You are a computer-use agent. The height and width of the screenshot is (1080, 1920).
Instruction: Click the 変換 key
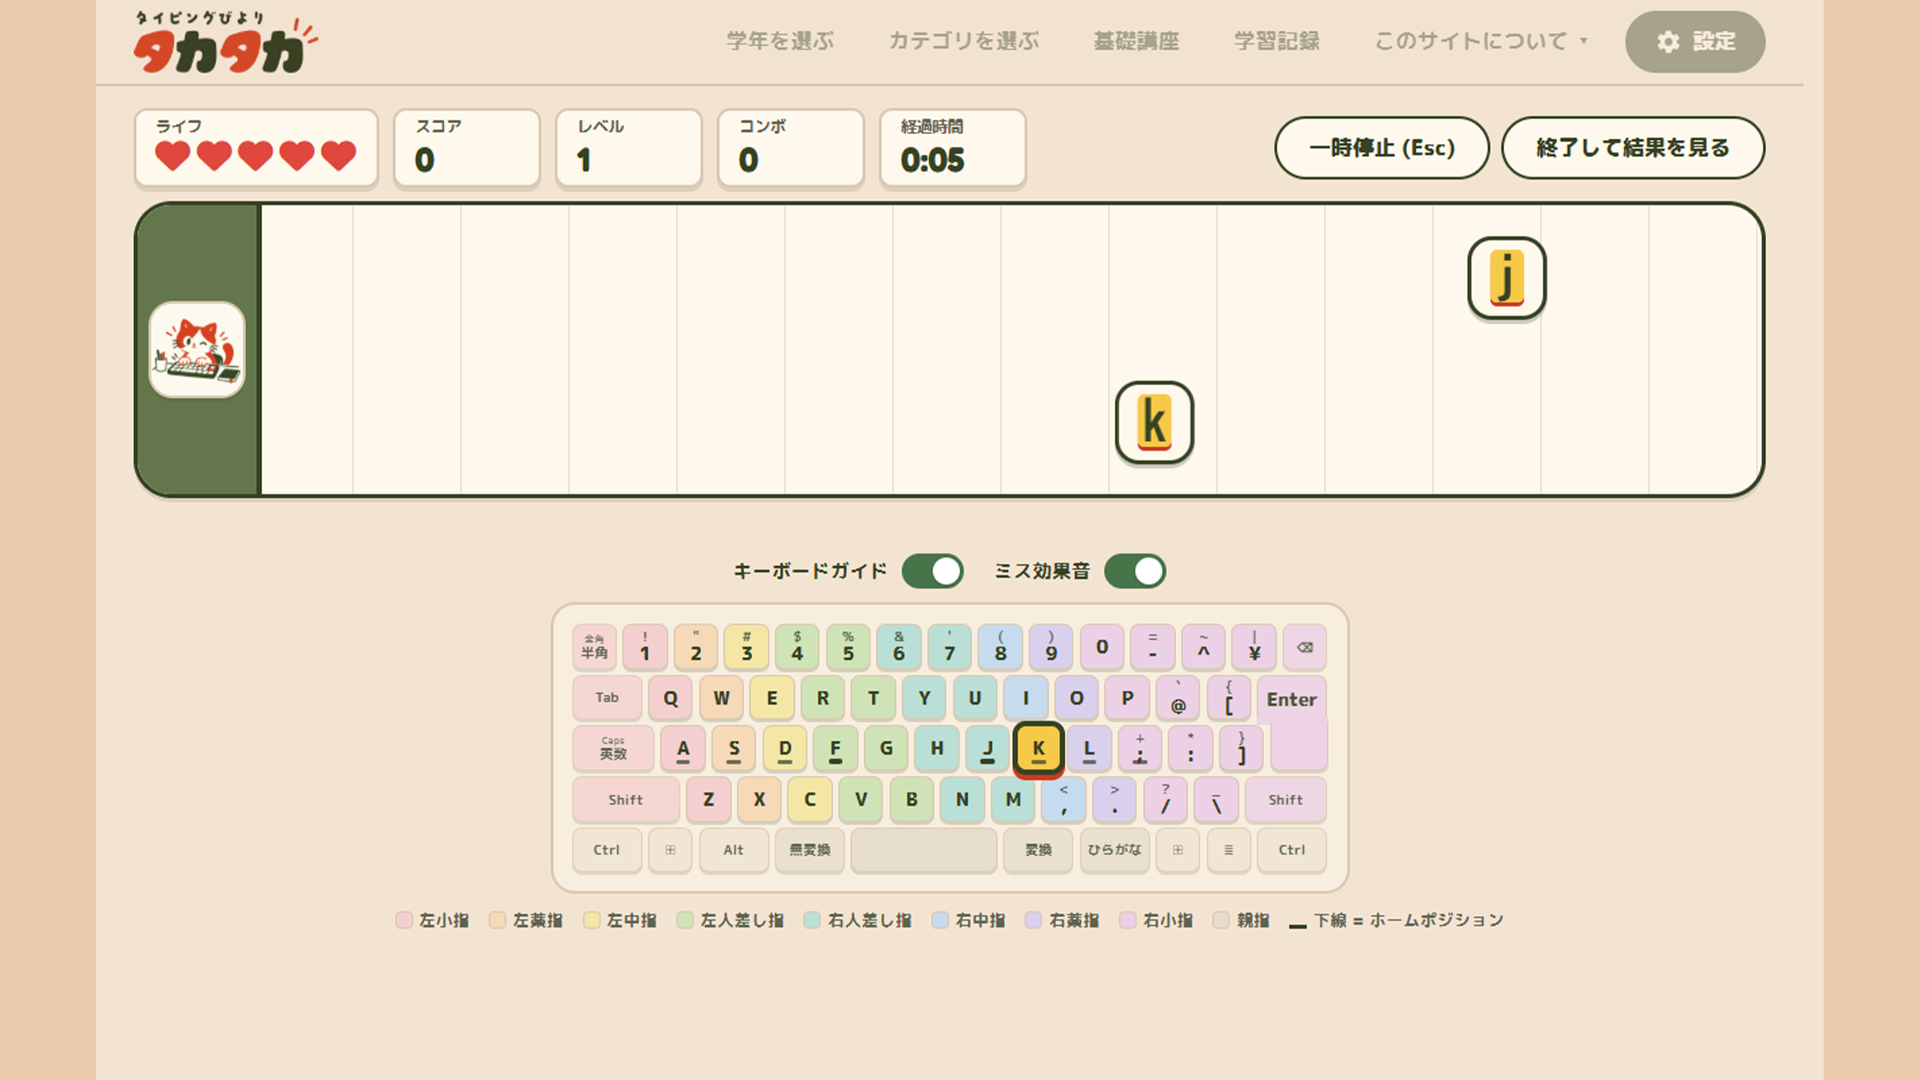click(x=1038, y=850)
